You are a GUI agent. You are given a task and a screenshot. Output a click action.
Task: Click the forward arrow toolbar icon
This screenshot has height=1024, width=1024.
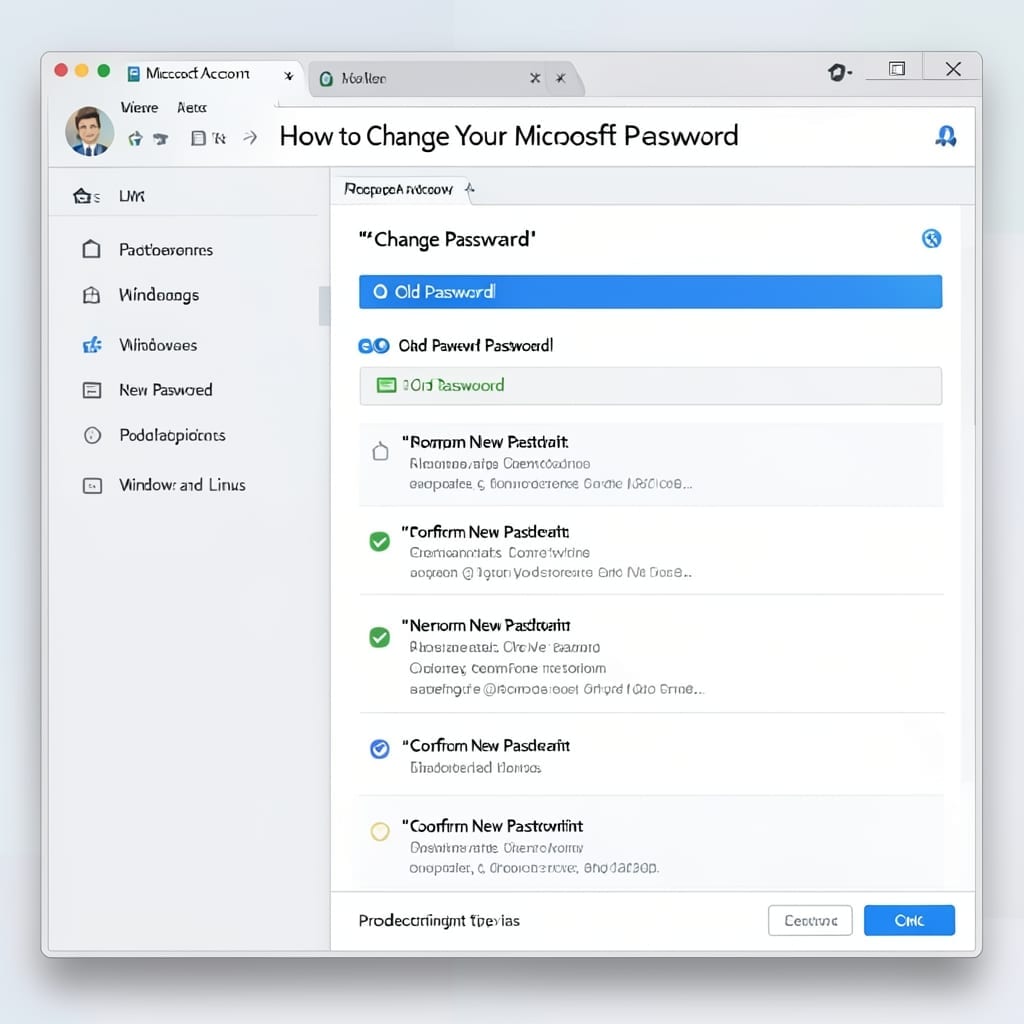click(x=249, y=137)
